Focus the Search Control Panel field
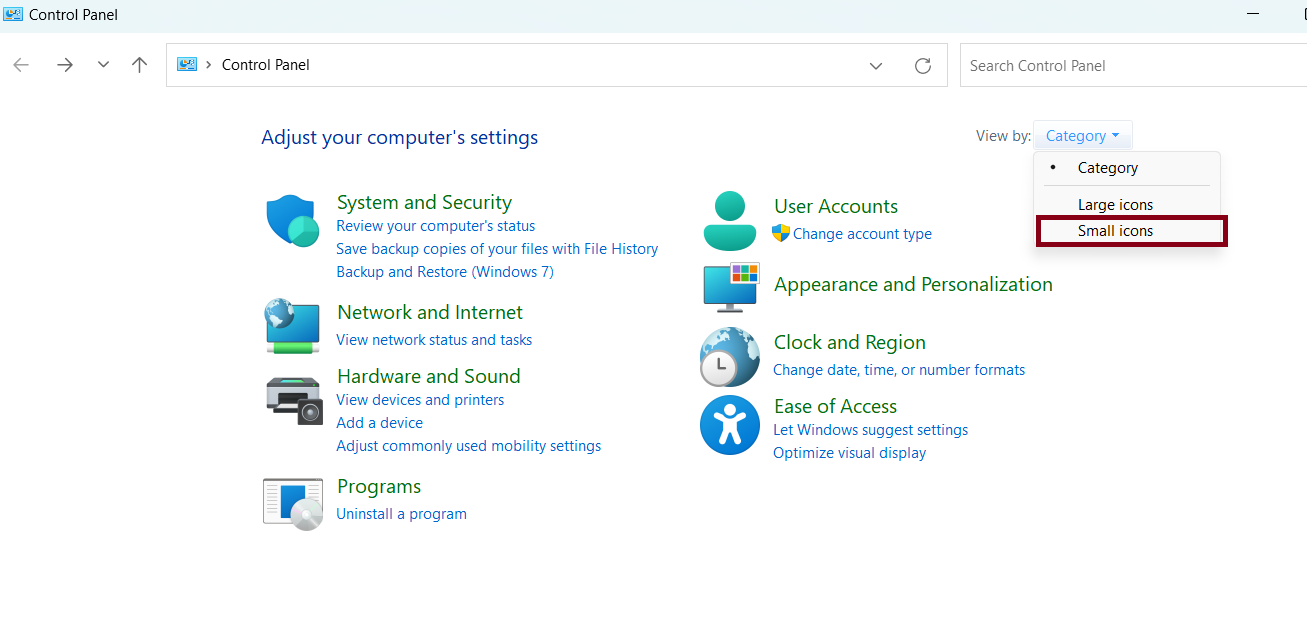Viewport: 1307px width, 644px height. click(1130, 66)
